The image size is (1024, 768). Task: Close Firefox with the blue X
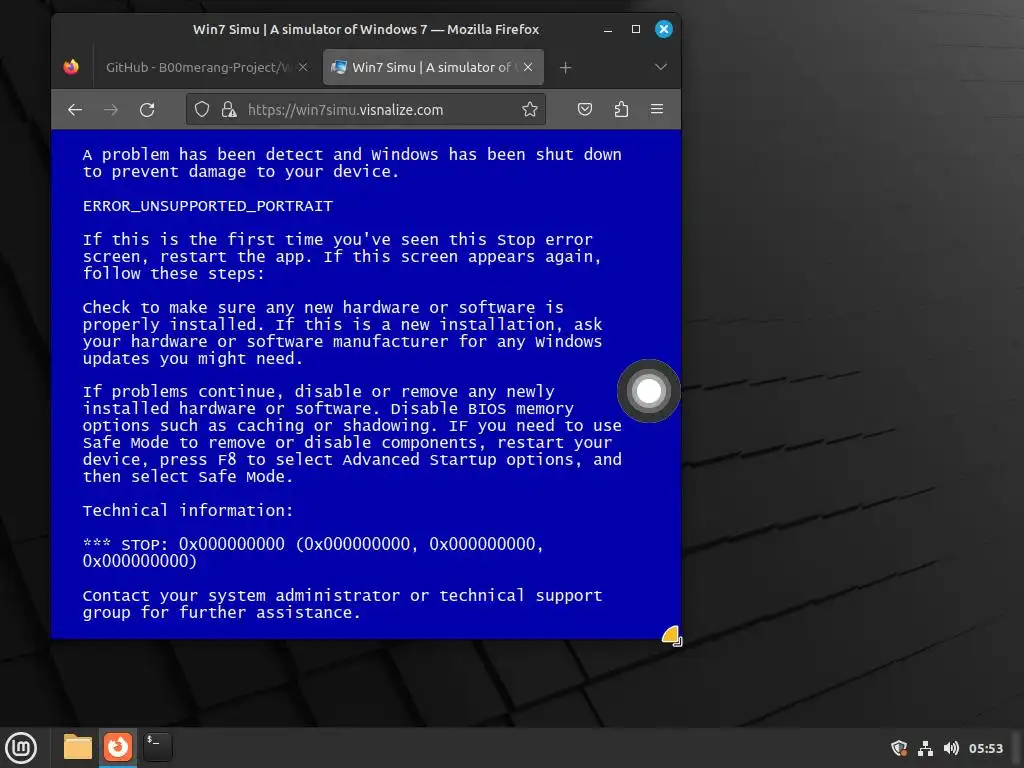tap(664, 29)
